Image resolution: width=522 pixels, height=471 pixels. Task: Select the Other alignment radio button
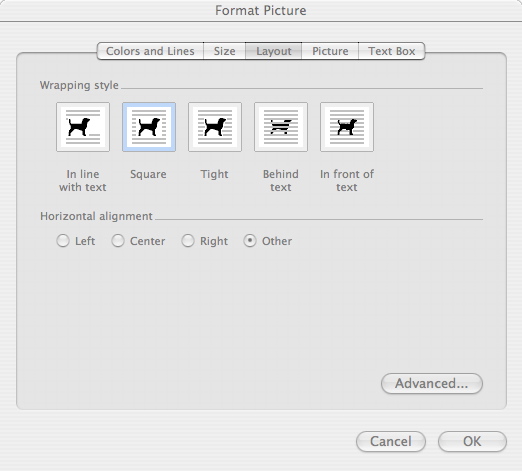(250, 241)
